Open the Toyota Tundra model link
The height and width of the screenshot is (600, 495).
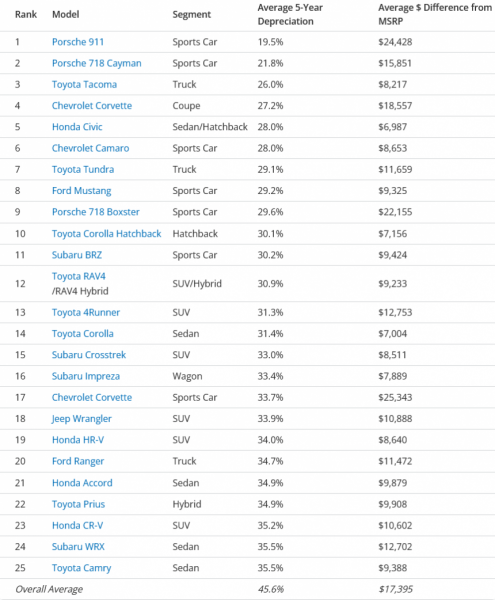83,170
